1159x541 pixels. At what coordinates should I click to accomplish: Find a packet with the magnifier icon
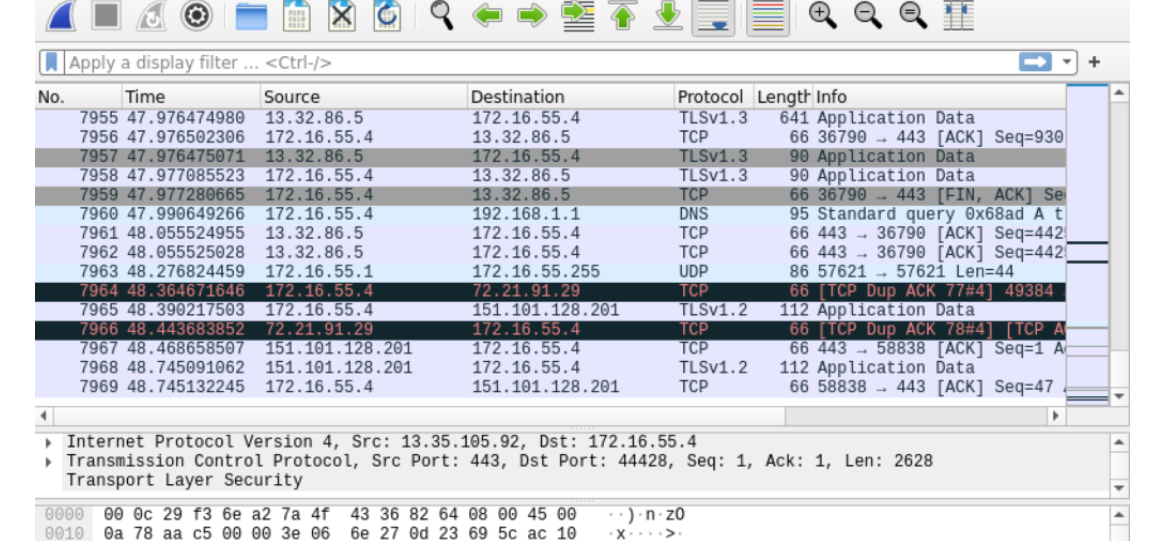tap(441, 15)
